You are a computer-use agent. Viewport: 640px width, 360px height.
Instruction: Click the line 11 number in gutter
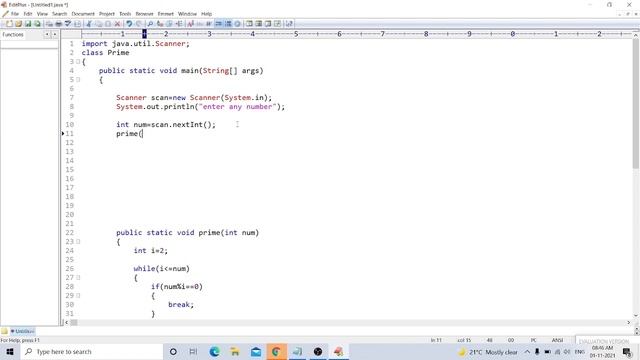pyautogui.click(x=70, y=133)
